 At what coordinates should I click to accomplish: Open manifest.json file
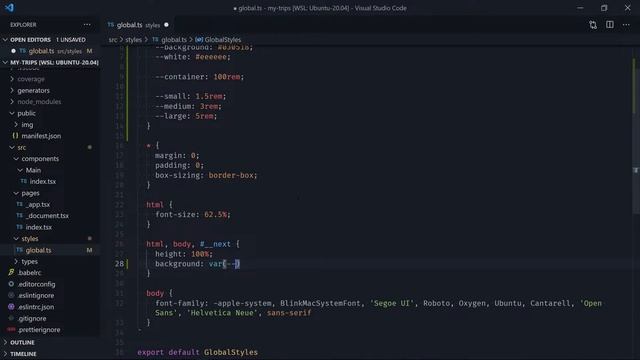[50, 136]
